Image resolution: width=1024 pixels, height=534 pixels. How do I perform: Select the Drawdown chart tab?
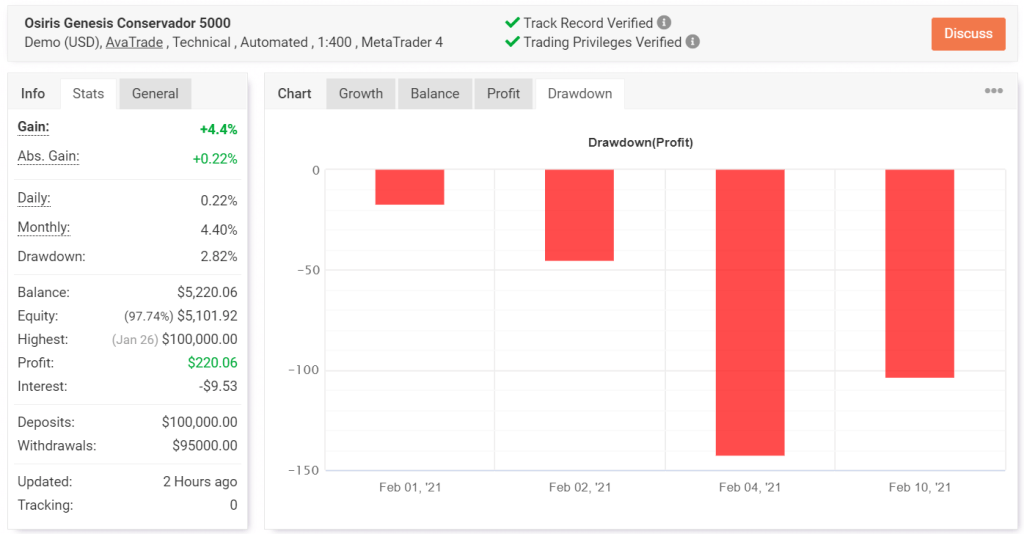coord(580,93)
